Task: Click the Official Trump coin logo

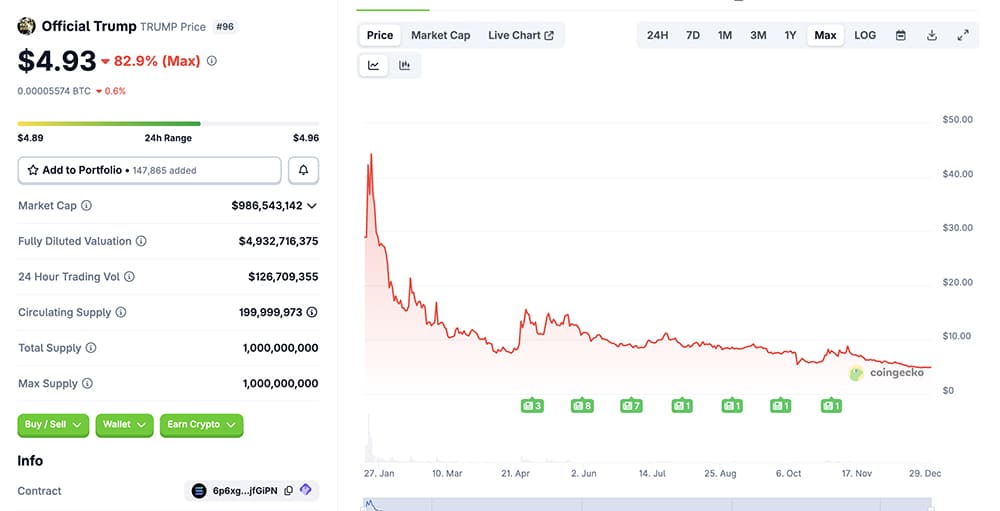Action: (26, 26)
